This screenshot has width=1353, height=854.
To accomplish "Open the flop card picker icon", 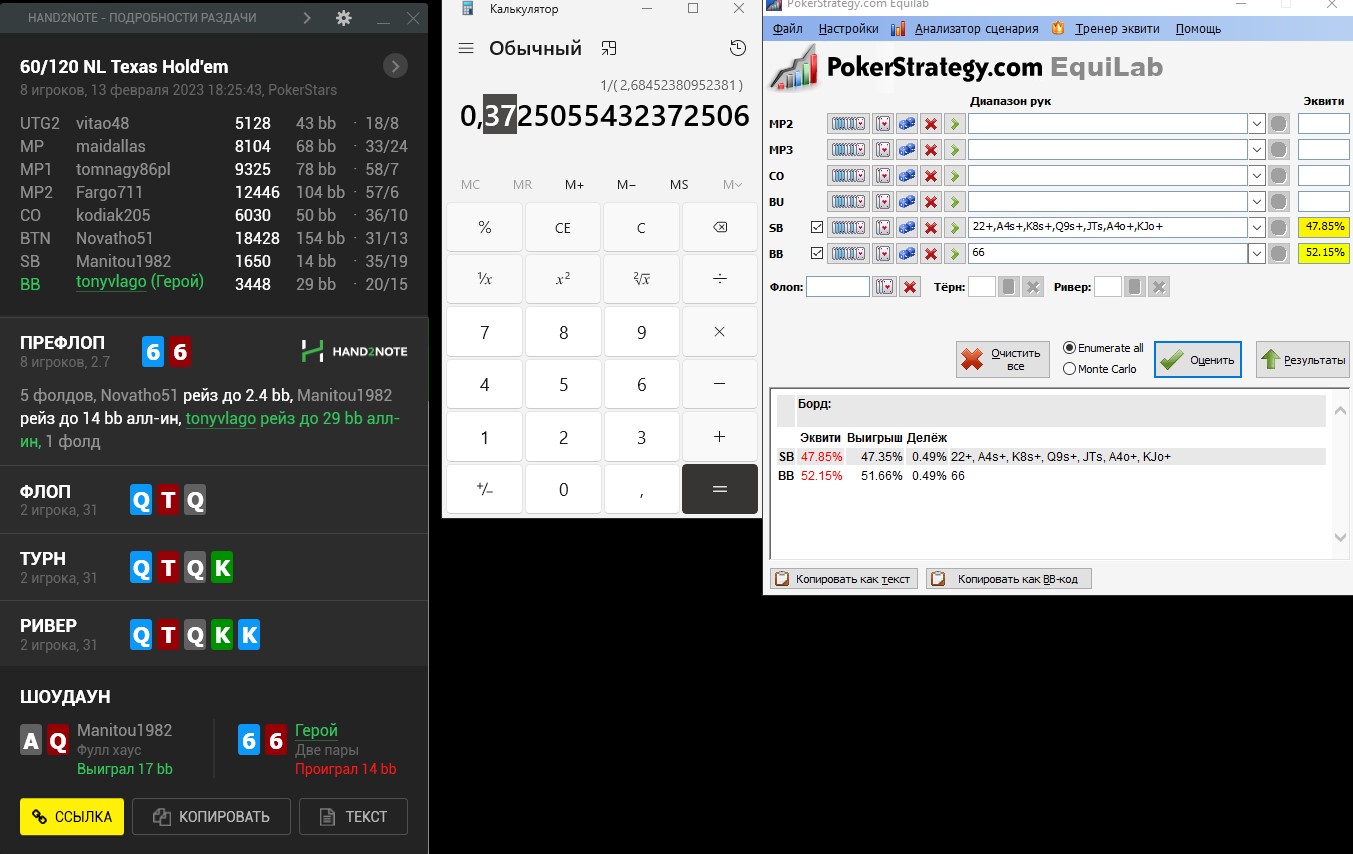I will coord(884,287).
